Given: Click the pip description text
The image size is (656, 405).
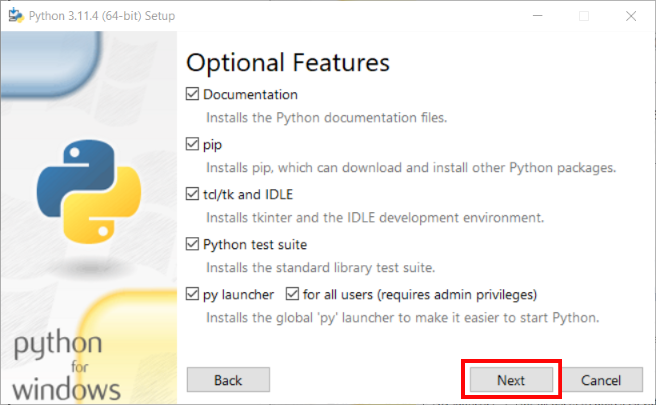Looking at the screenshot, I should (x=411, y=167).
